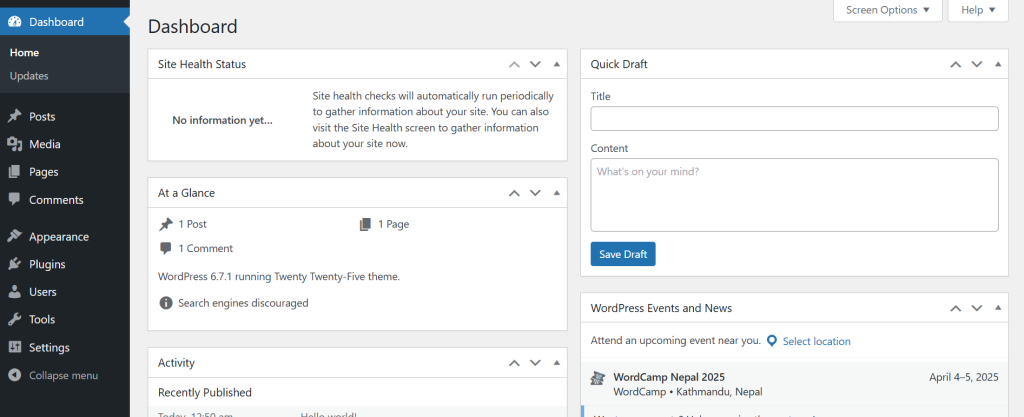The height and width of the screenshot is (417, 1024).
Task: Collapse the admin sidebar menu
Action: click(63, 376)
